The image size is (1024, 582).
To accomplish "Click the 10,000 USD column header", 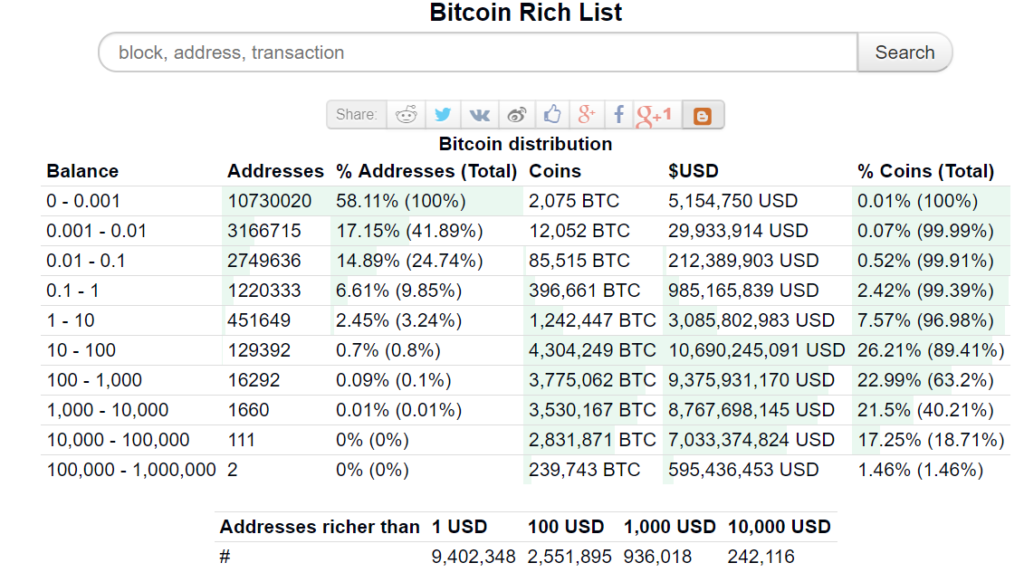I will [779, 527].
